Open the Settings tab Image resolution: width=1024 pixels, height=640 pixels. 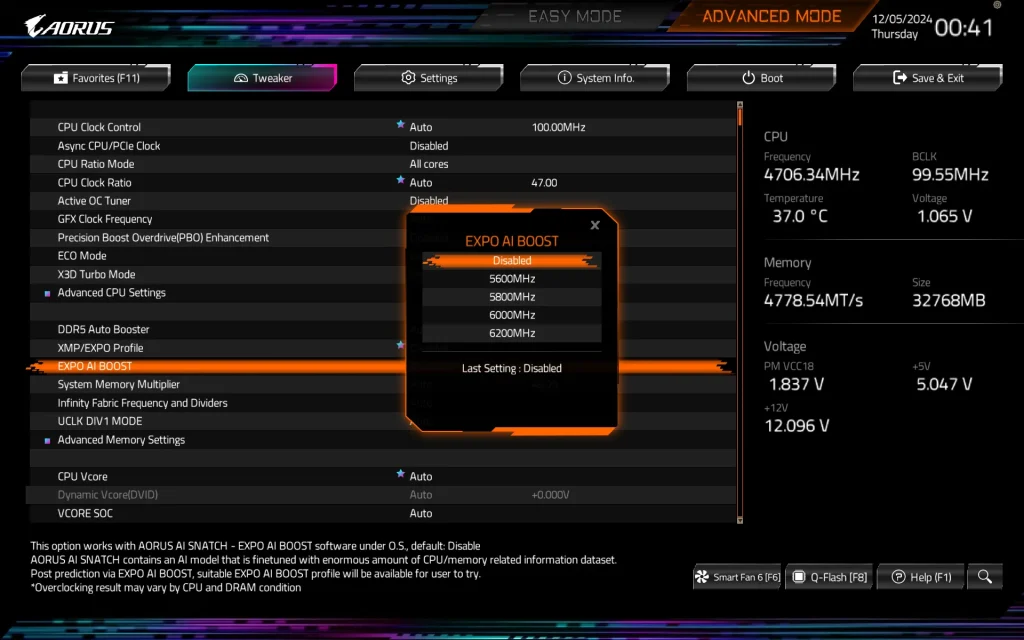point(429,78)
